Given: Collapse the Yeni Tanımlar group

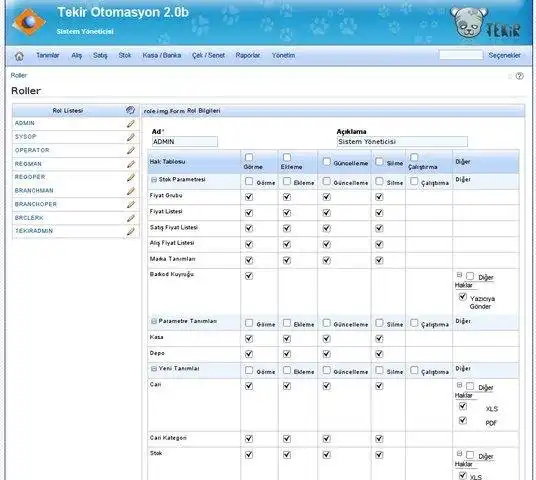Looking at the screenshot, I should click(154, 369).
